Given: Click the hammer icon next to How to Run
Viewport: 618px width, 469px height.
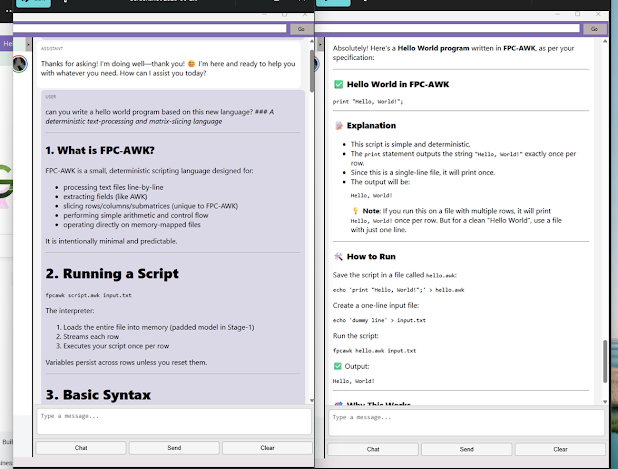Looking at the screenshot, I should (x=338, y=257).
